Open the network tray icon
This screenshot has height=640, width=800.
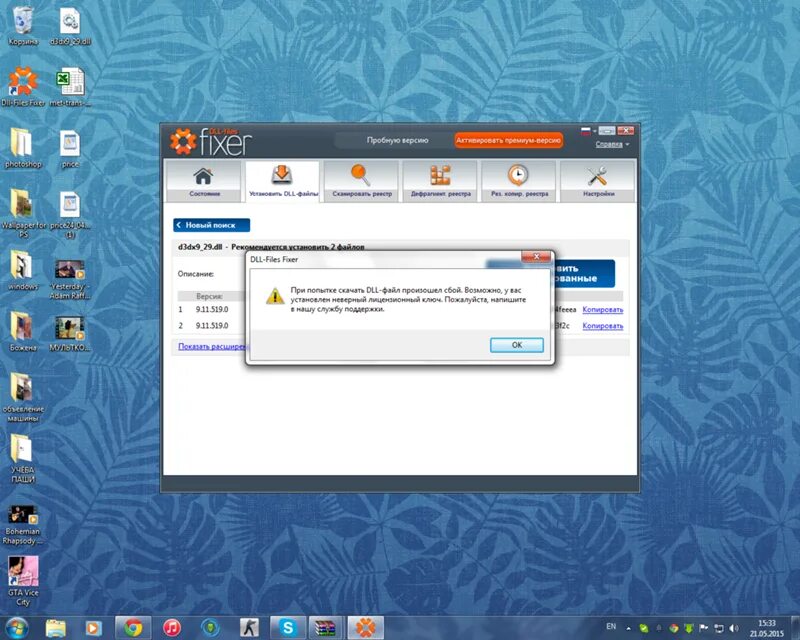[x=719, y=628]
